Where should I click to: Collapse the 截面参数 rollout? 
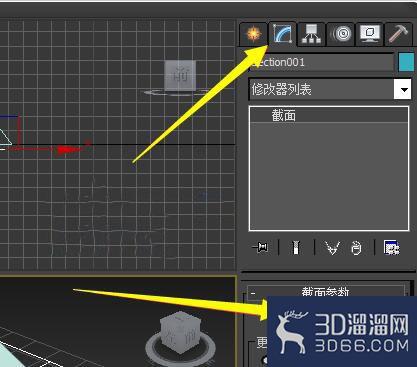[x=326, y=292]
